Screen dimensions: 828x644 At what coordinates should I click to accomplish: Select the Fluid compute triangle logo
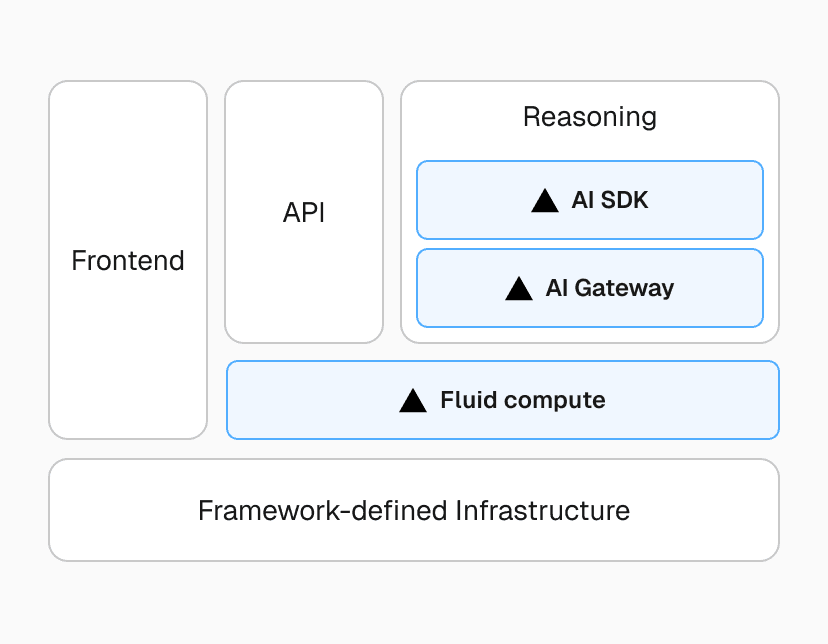[413, 401]
